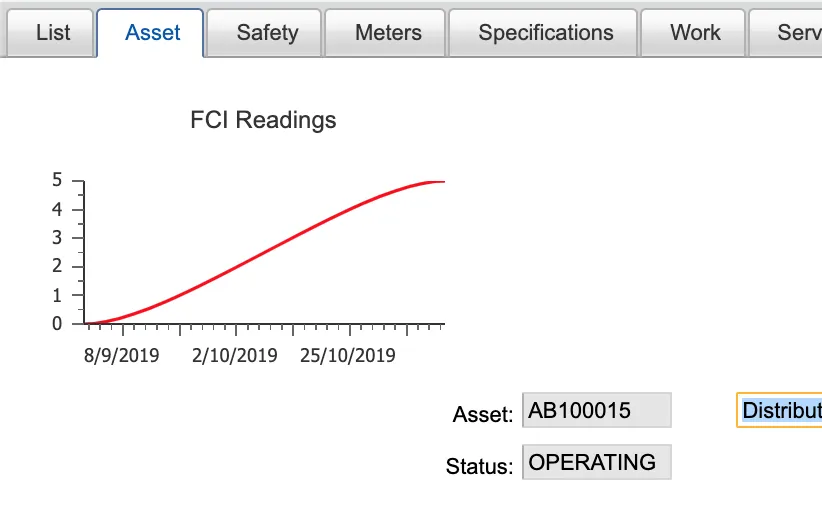
Task: Click the 8/9/2019 date axis label
Action: coord(122,355)
